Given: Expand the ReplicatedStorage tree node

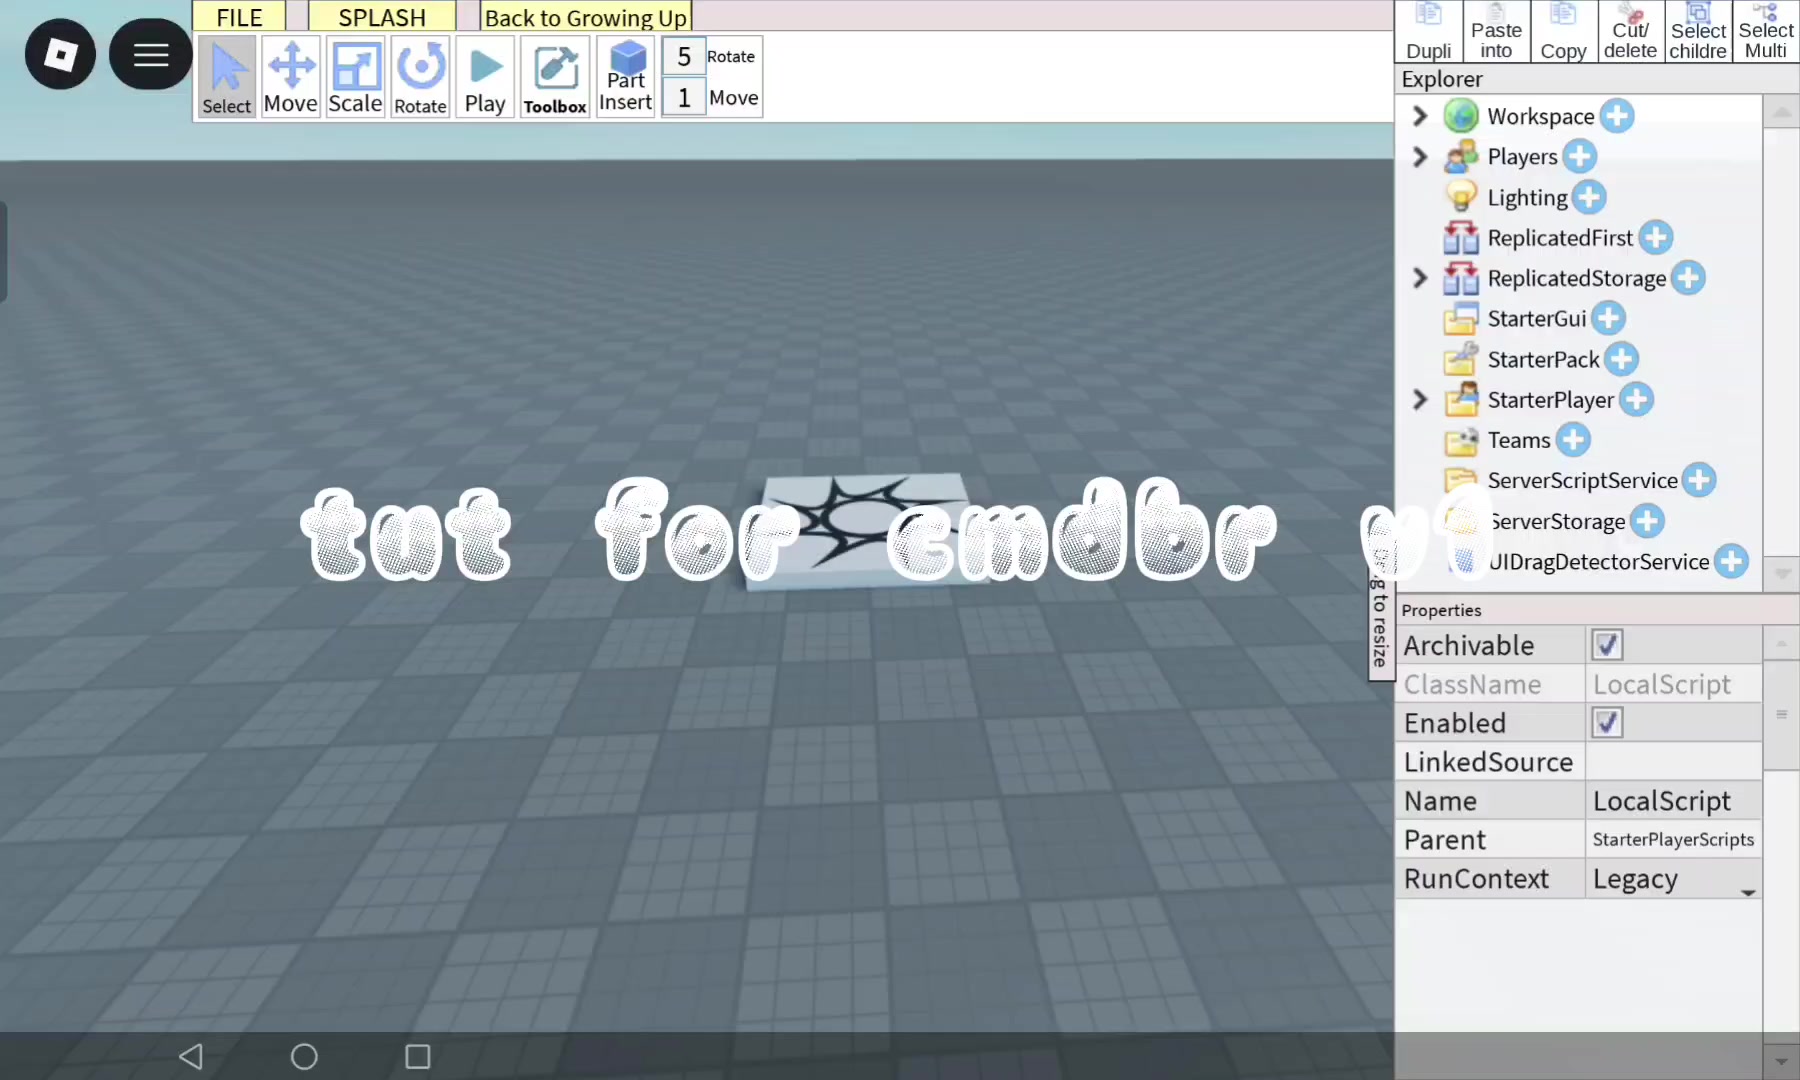Looking at the screenshot, I should pyautogui.click(x=1419, y=278).
